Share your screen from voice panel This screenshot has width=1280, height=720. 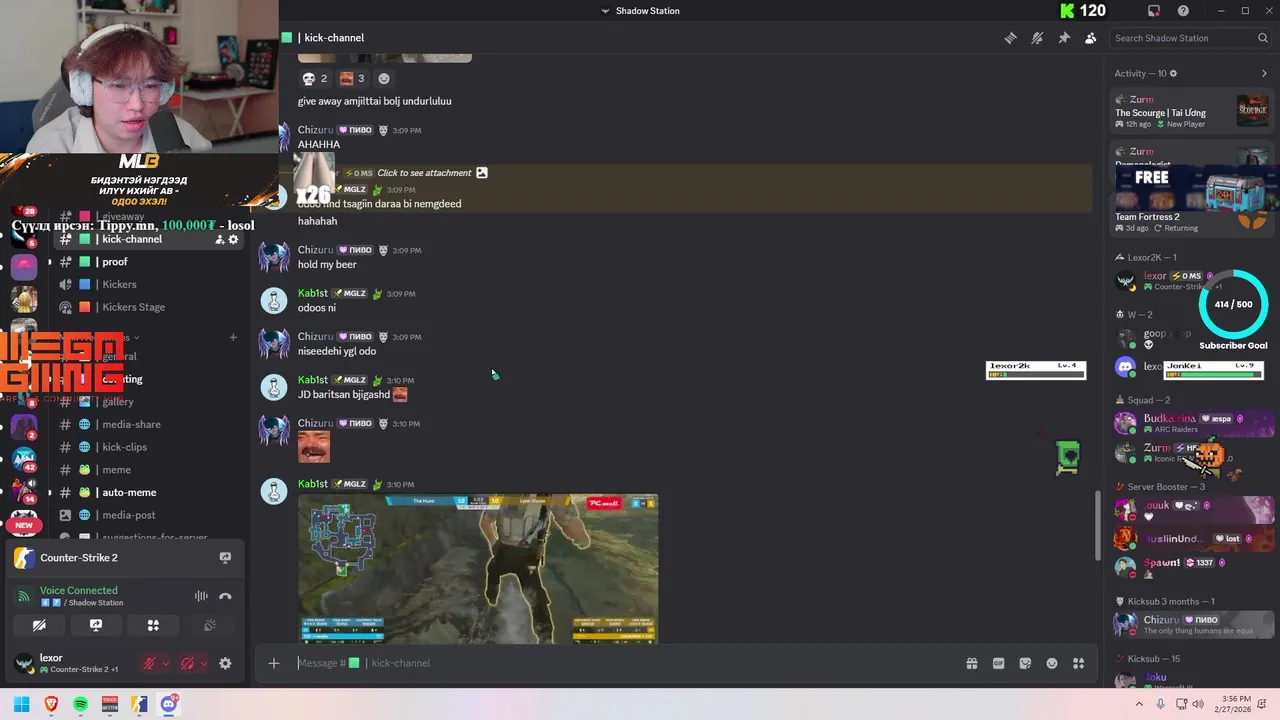pyautogui.click(x=96, y=625)
